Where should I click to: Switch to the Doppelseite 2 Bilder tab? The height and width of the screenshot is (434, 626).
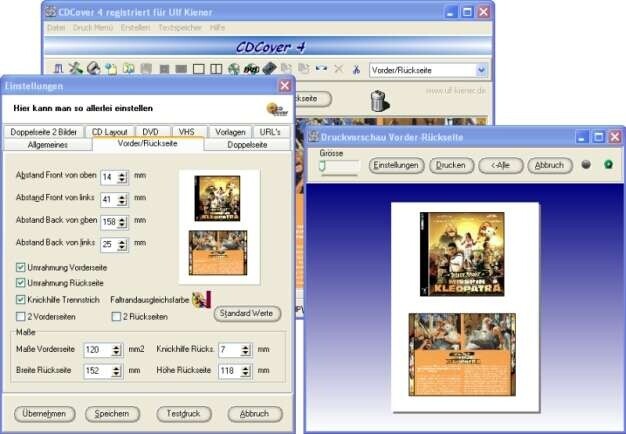click(44, 132)
